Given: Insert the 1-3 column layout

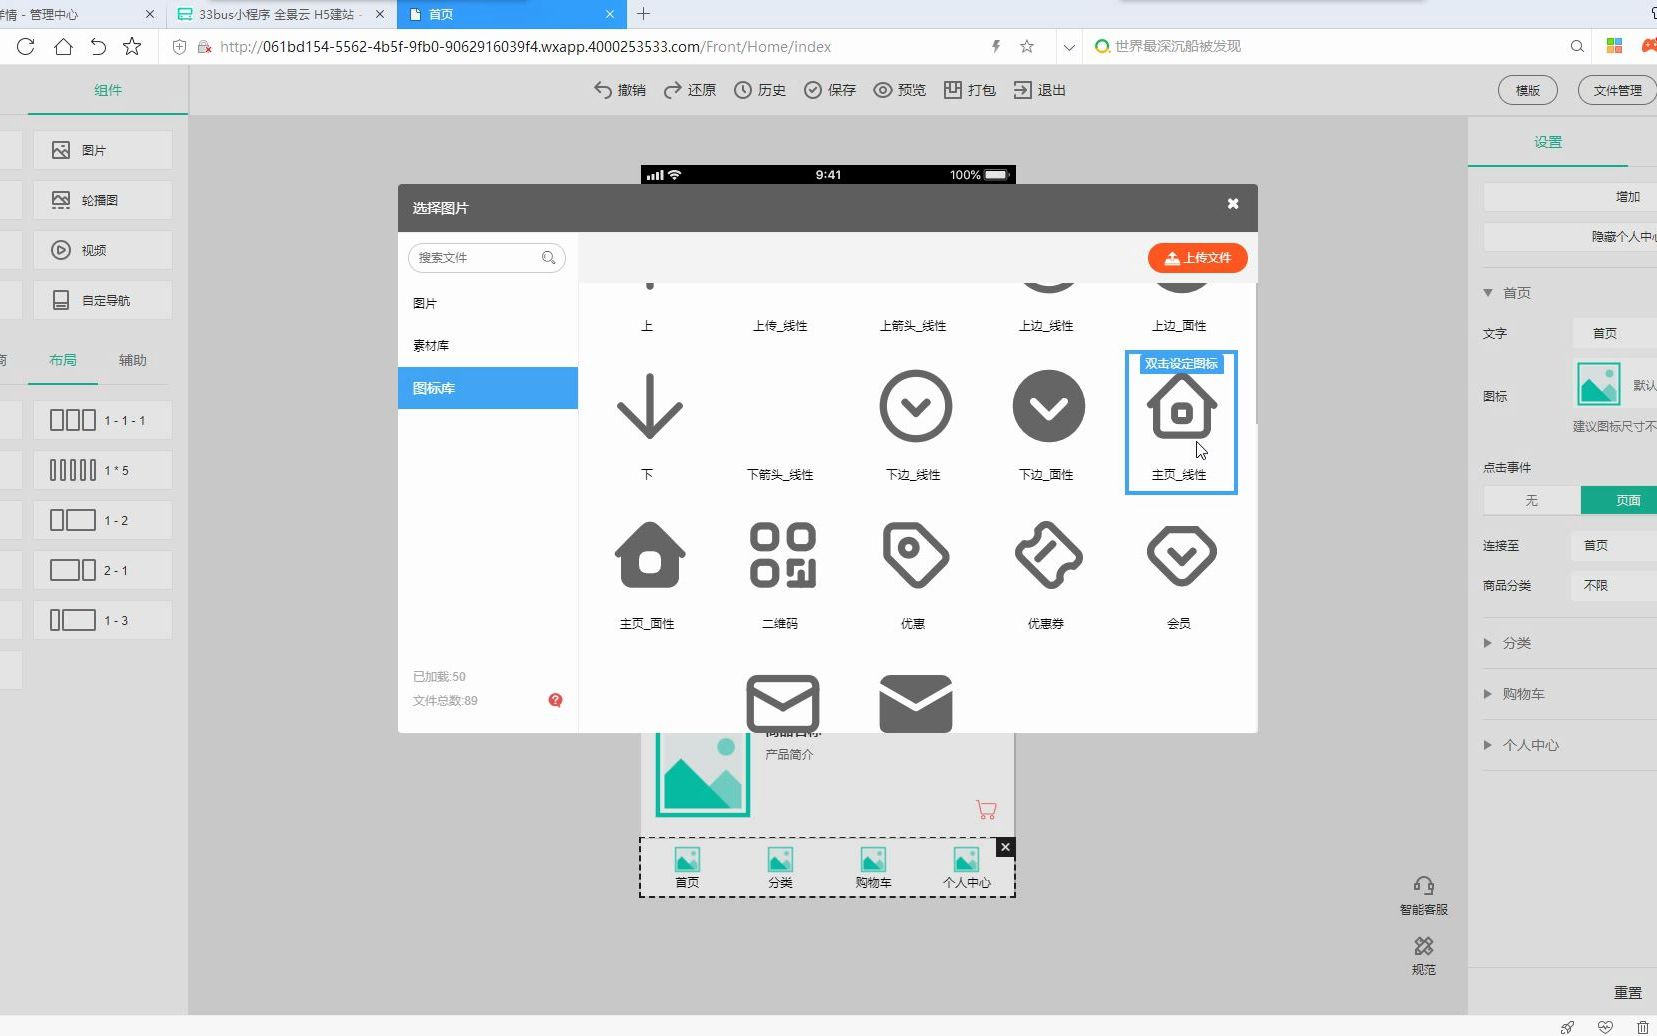Looking at the screenshot, I should [103, 620].
